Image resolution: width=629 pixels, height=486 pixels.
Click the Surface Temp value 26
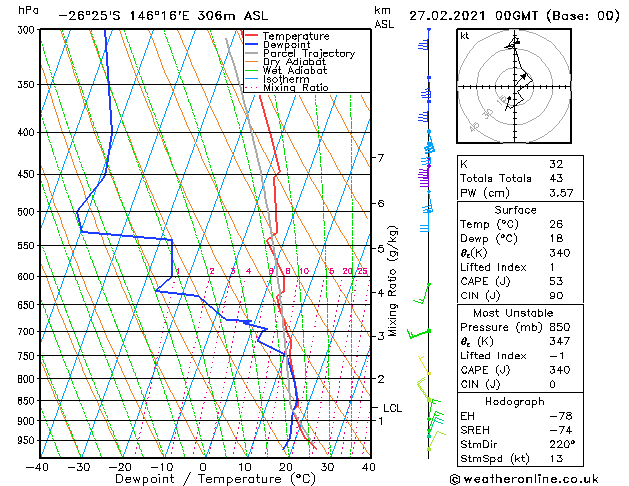[x=556, y=224]
